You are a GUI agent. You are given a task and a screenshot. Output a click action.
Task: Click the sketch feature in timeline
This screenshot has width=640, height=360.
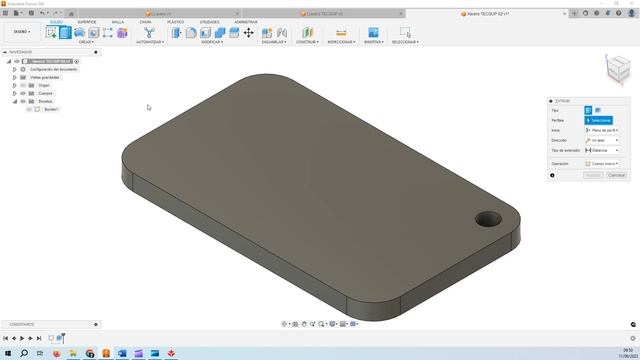[51, 338]
